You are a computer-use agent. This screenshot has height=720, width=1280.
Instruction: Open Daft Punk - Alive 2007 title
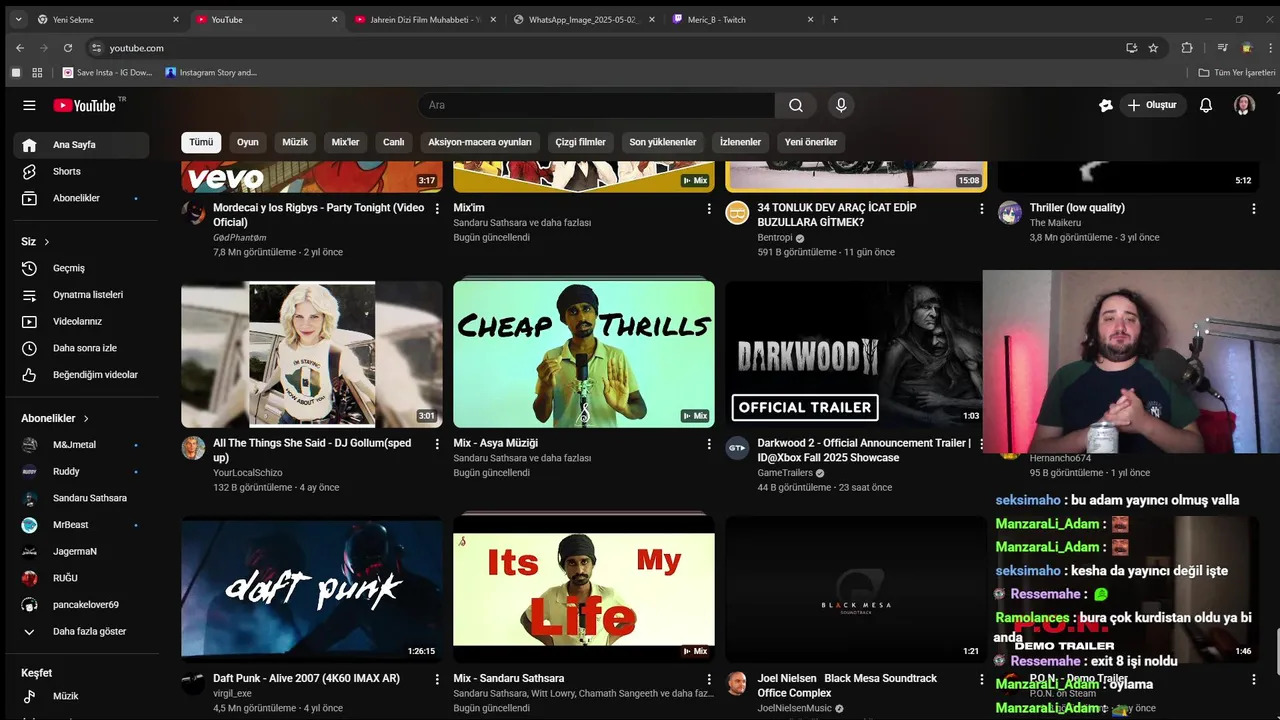pos(306,678)
